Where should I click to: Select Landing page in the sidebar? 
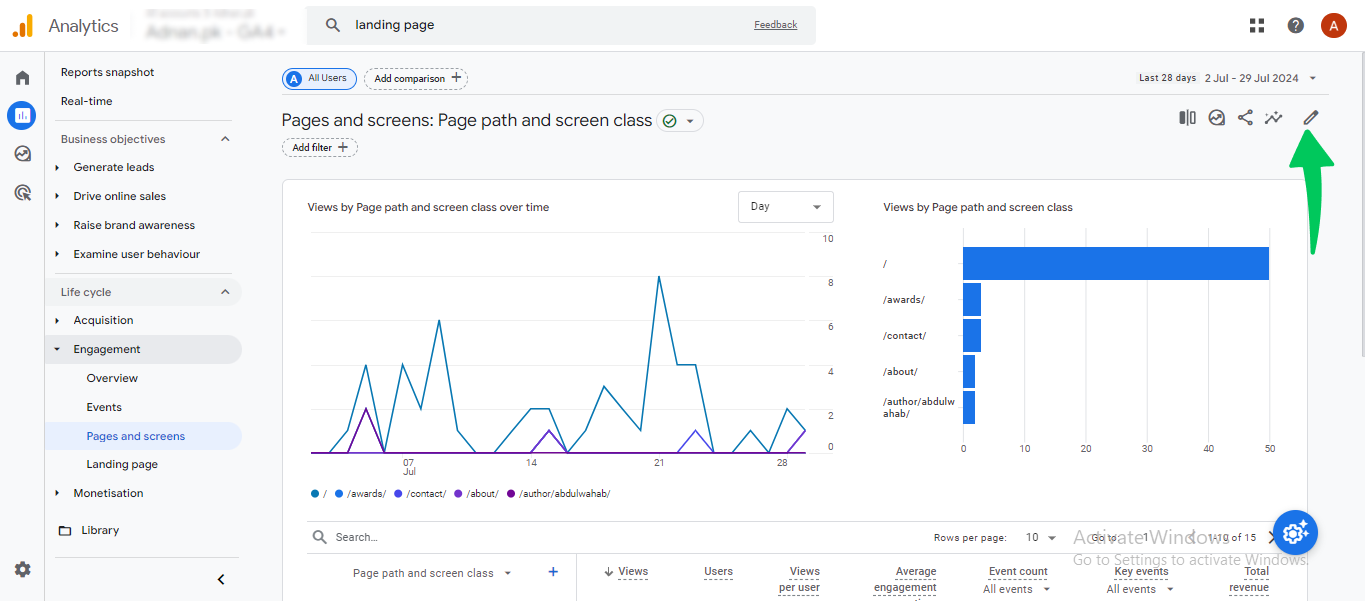click(122, 464)
